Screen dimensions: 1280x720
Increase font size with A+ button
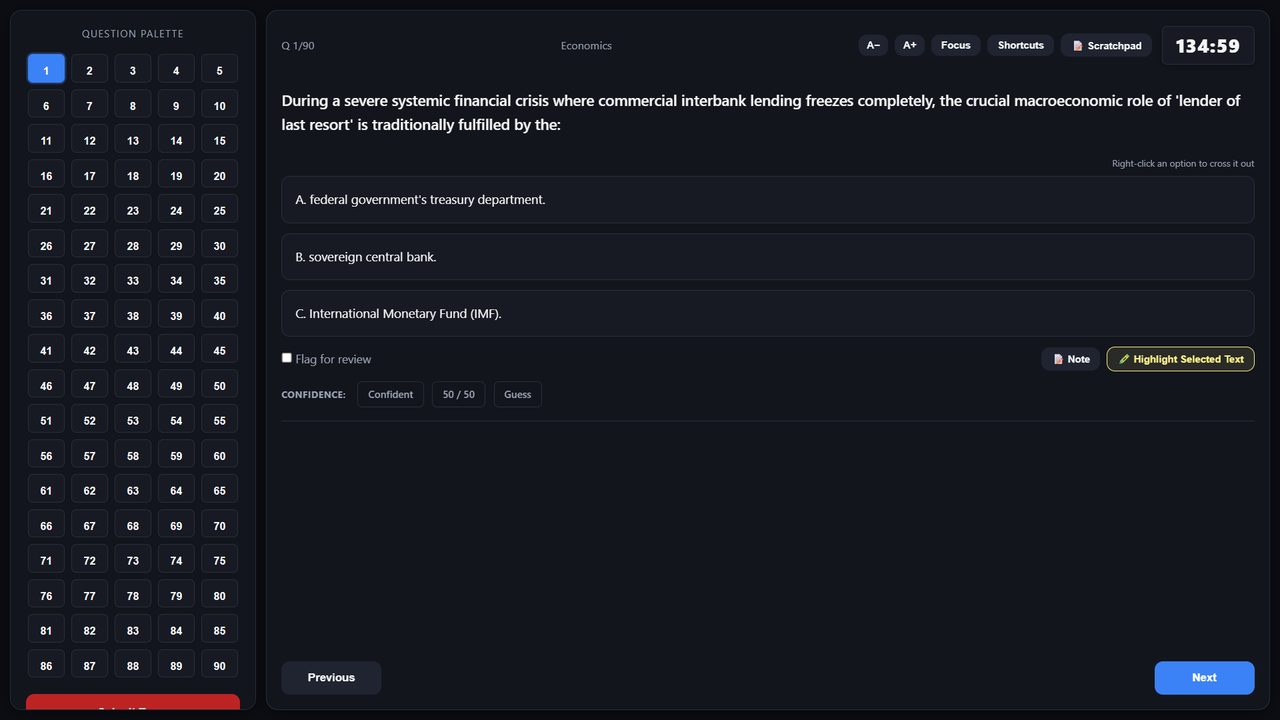[909, 45]
